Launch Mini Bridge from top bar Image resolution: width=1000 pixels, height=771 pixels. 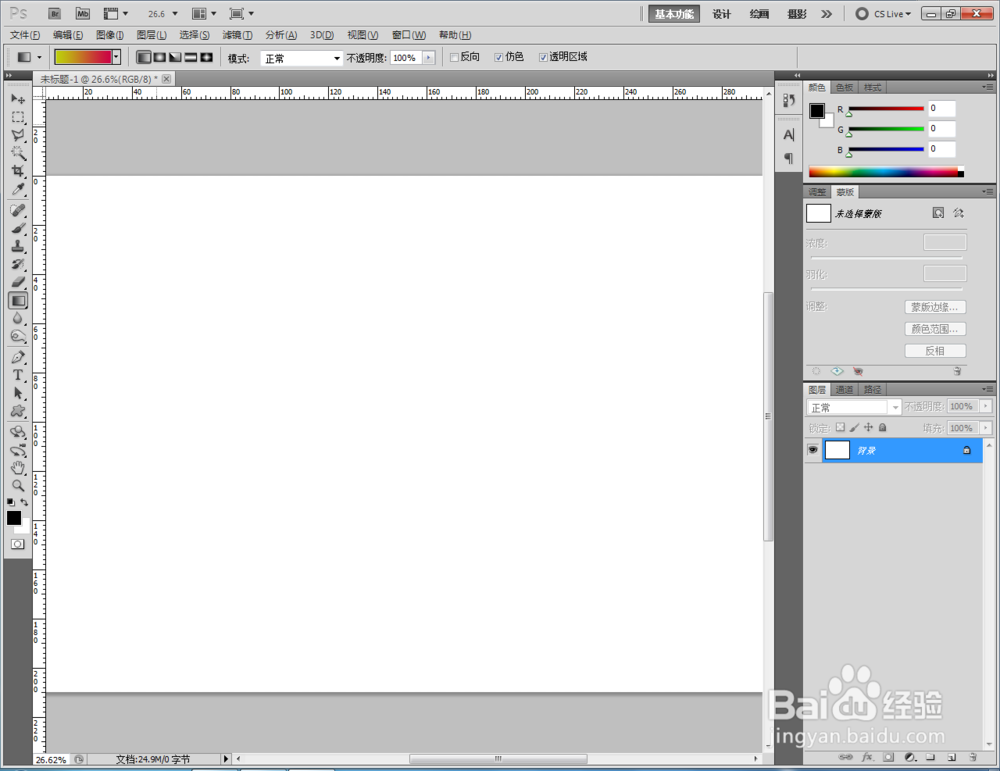click(83, 13)
